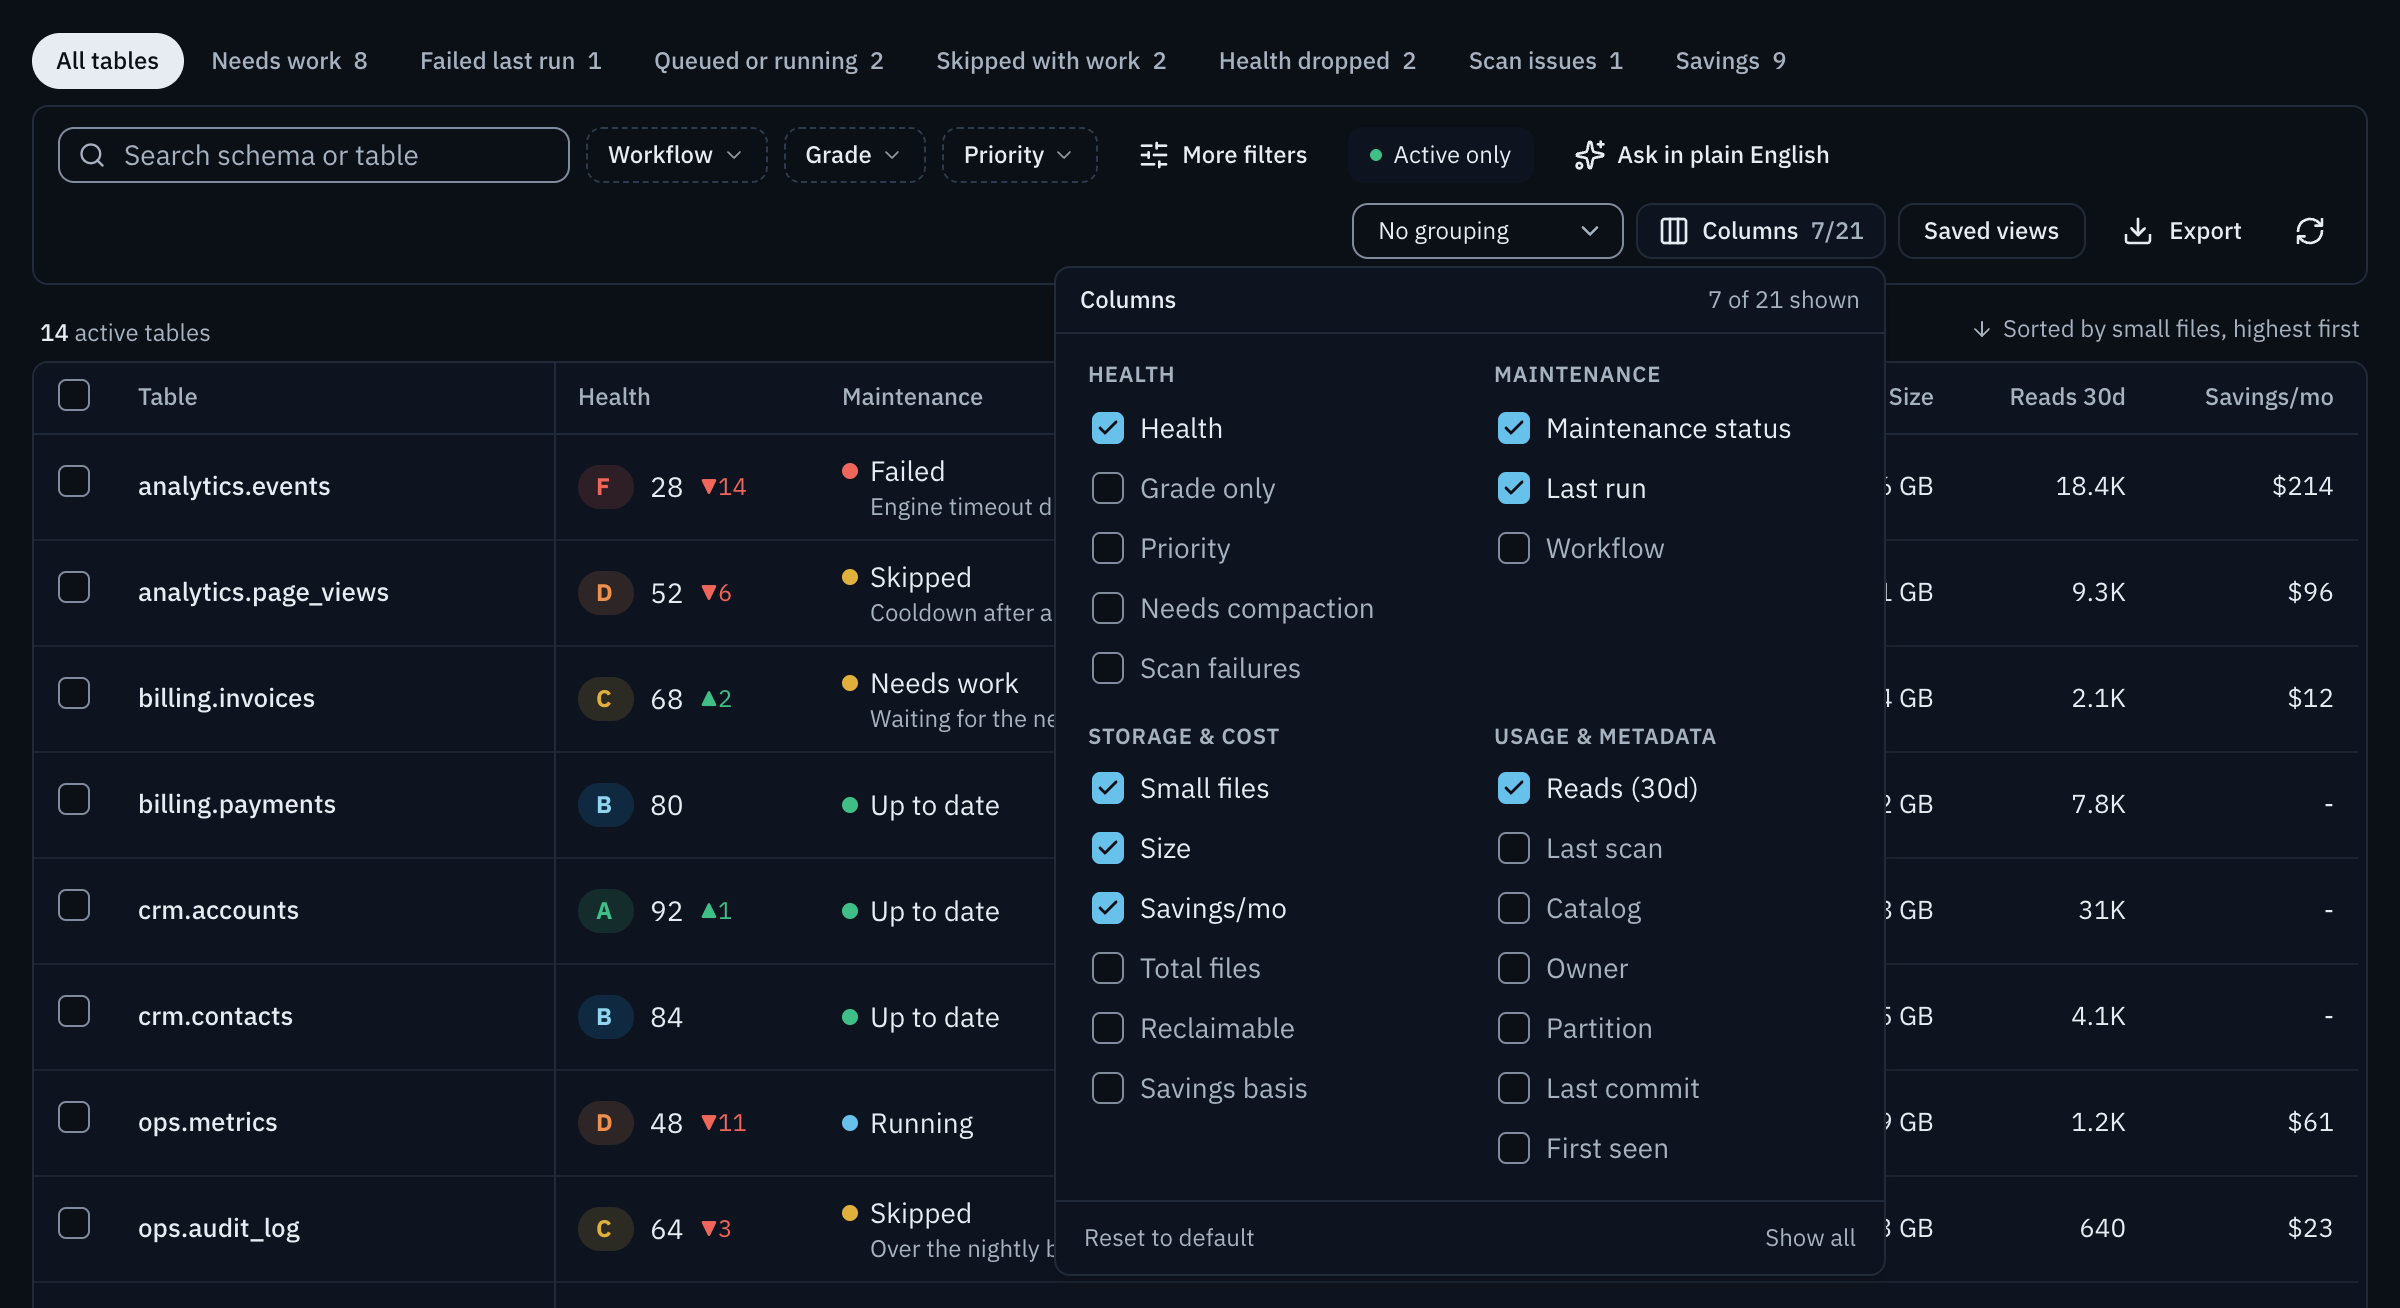Screen dimensions: 2400x1308
Task: Click the green Active only dot
Action: coord(1376,155)
